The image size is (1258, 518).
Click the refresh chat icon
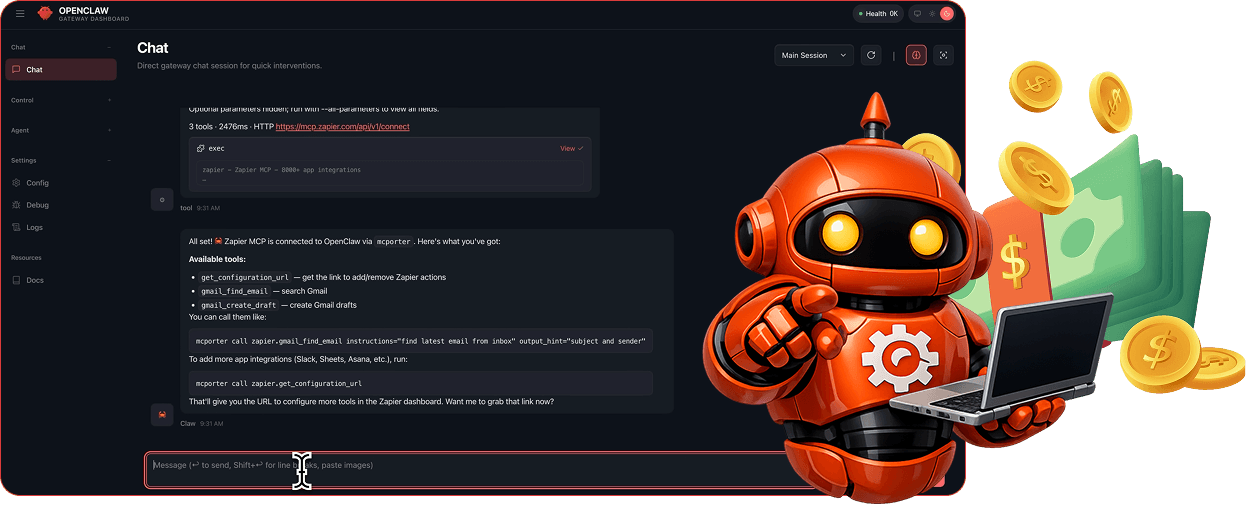[871, 55]
